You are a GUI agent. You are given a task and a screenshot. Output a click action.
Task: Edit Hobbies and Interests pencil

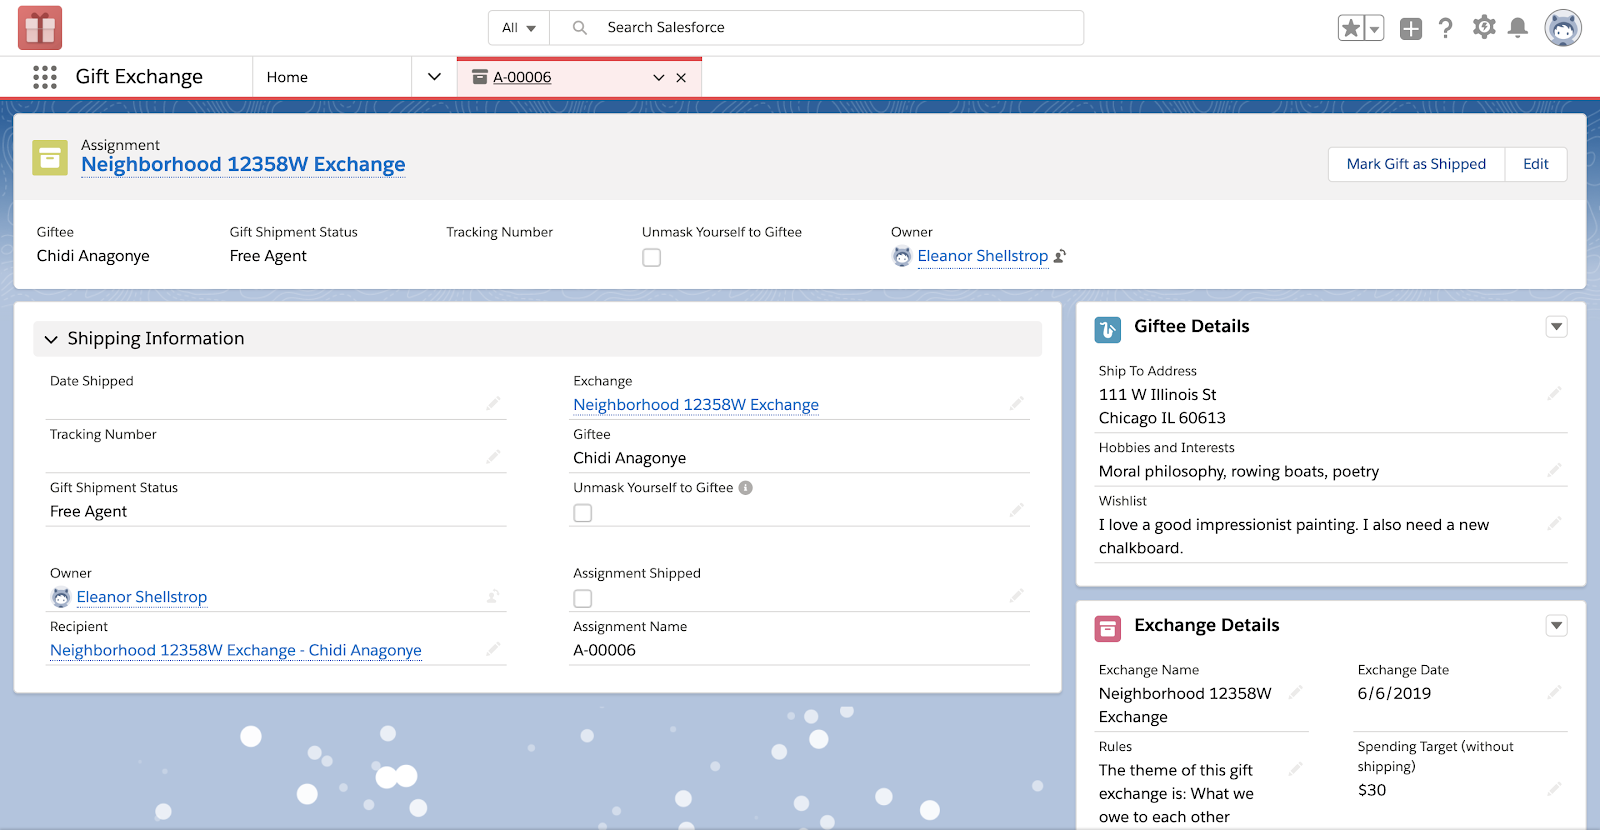1554,470
